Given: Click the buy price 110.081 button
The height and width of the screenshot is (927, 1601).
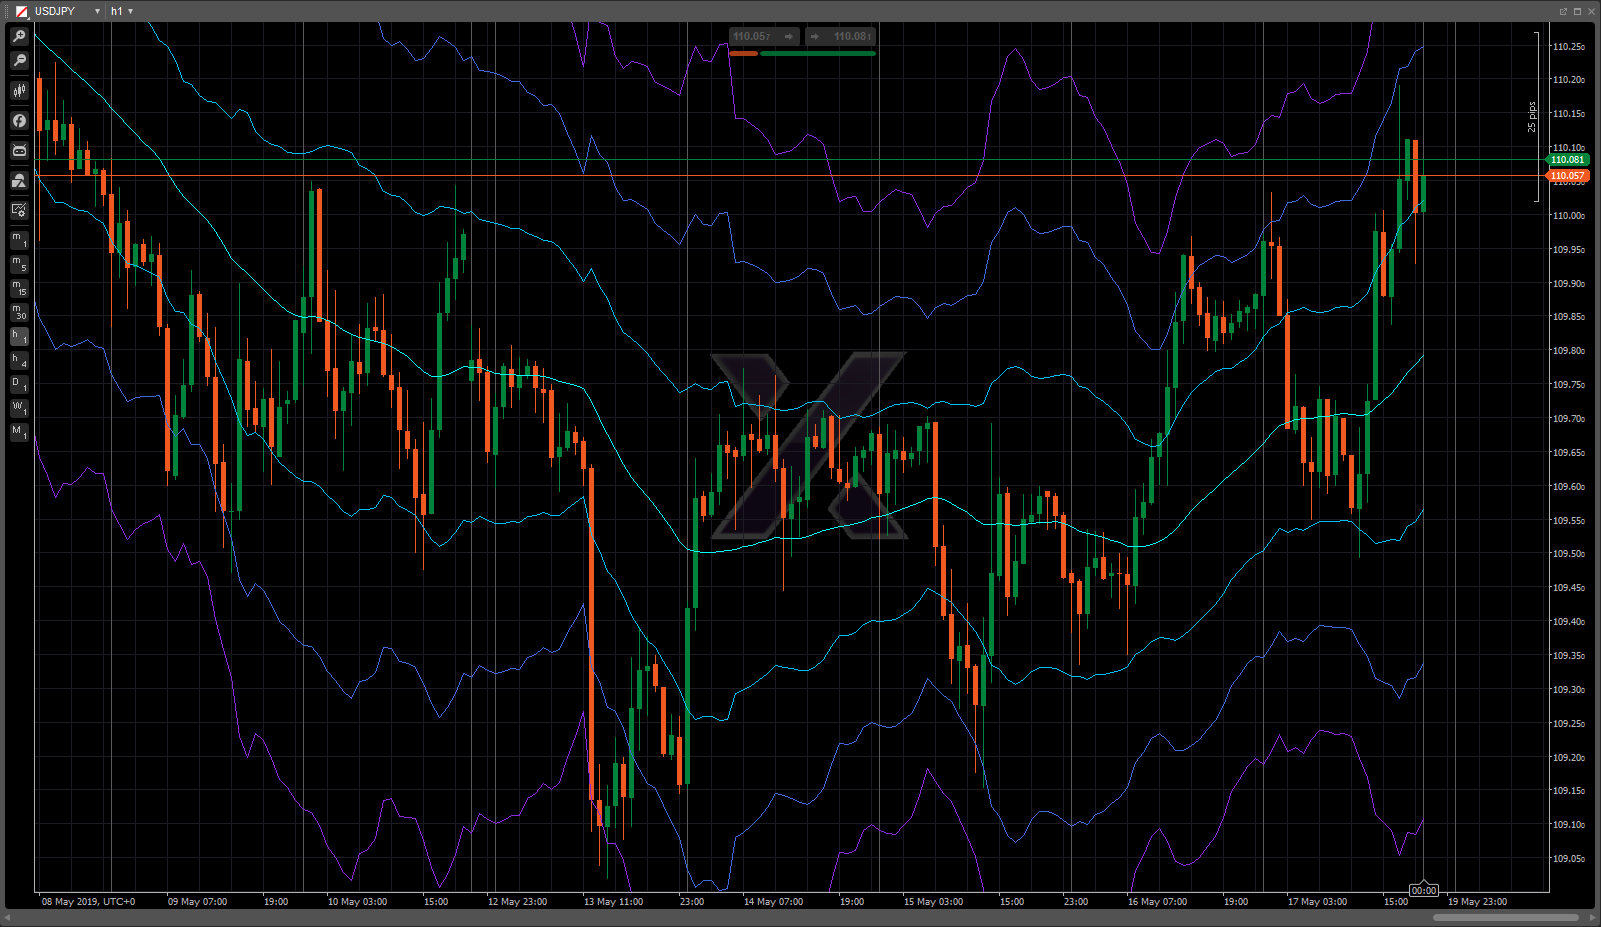Looking at the screenshot, I should pyautogui.click(x=840, y=36).
